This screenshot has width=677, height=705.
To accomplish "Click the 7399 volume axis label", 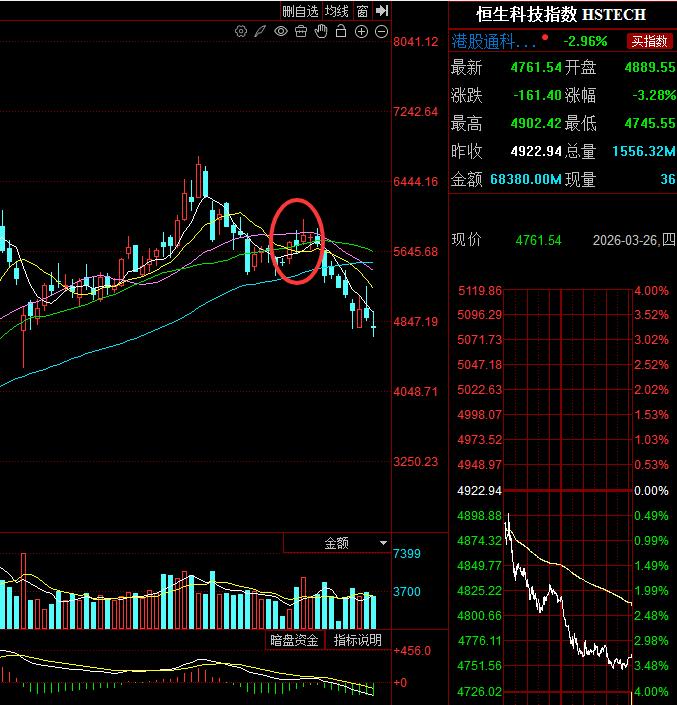I will [x=407, y=553].
